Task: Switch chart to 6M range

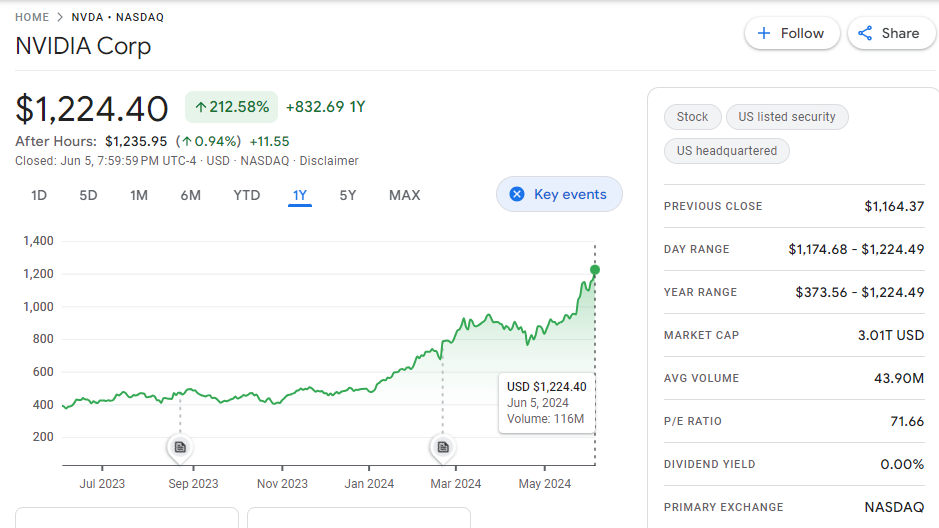Action: [x=190, y=195]
